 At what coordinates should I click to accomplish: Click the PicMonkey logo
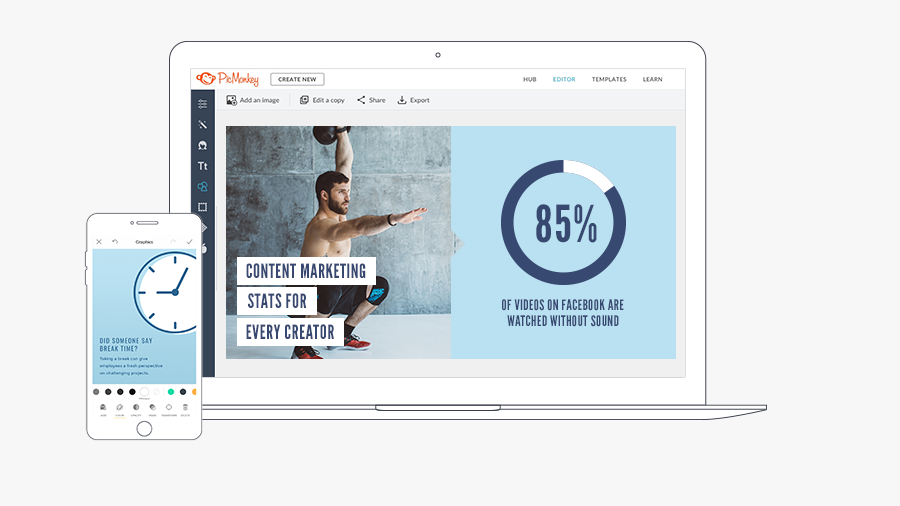pos(228,79)
